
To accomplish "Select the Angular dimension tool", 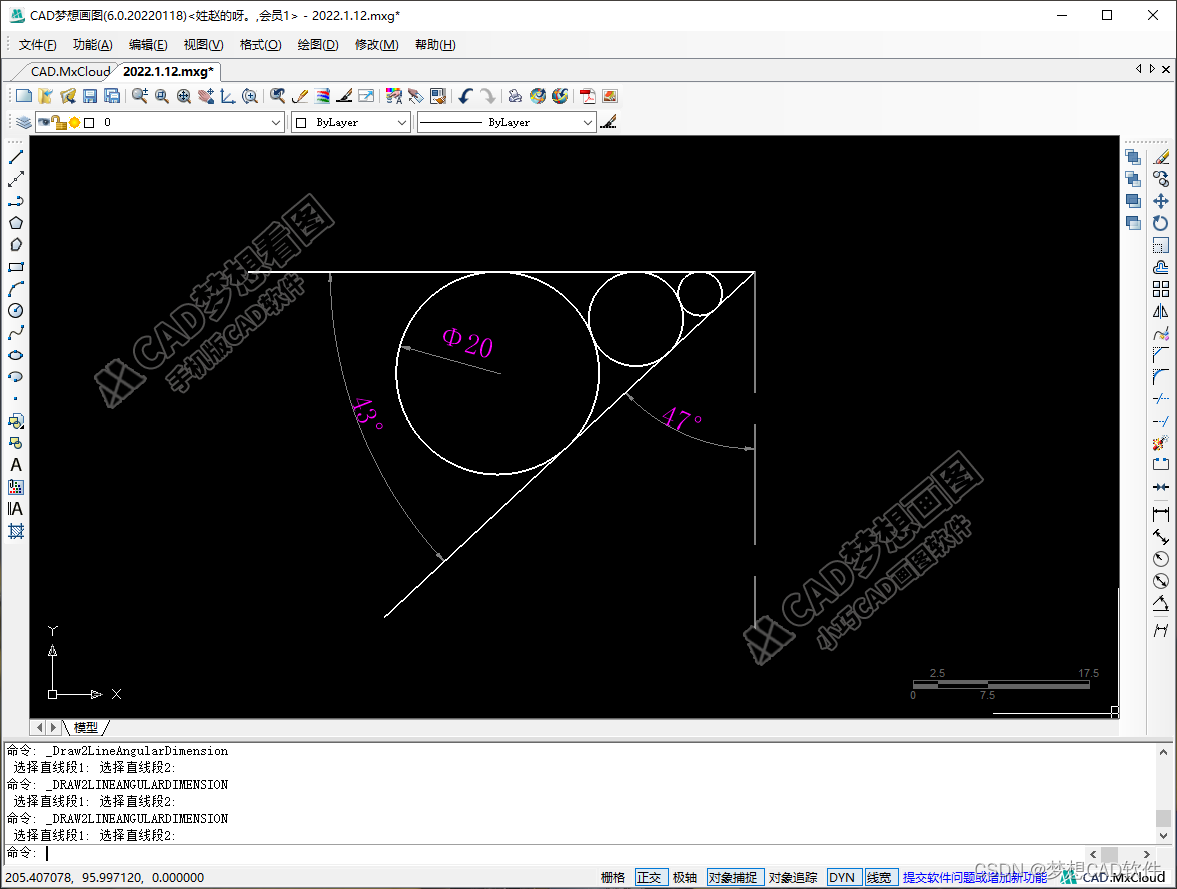I will (x=1160, y=603).
